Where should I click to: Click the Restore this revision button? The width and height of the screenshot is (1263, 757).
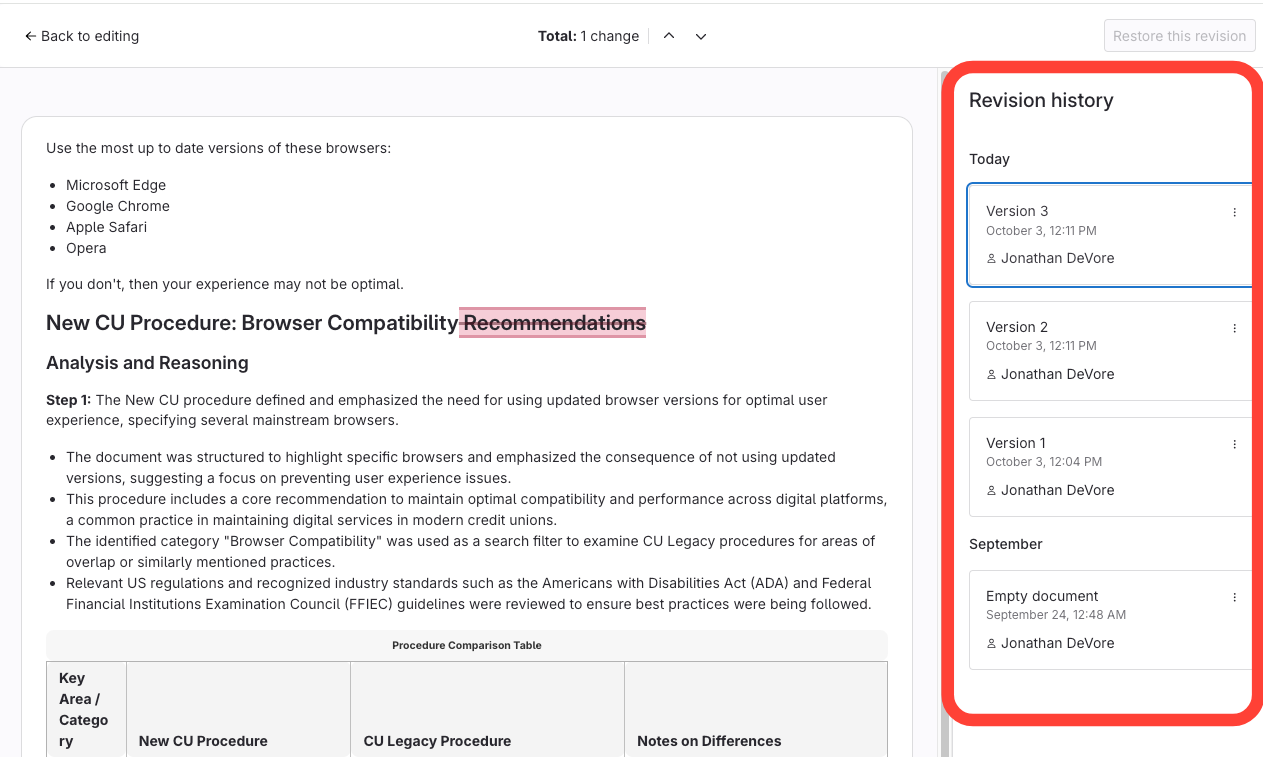(1179, 36)
